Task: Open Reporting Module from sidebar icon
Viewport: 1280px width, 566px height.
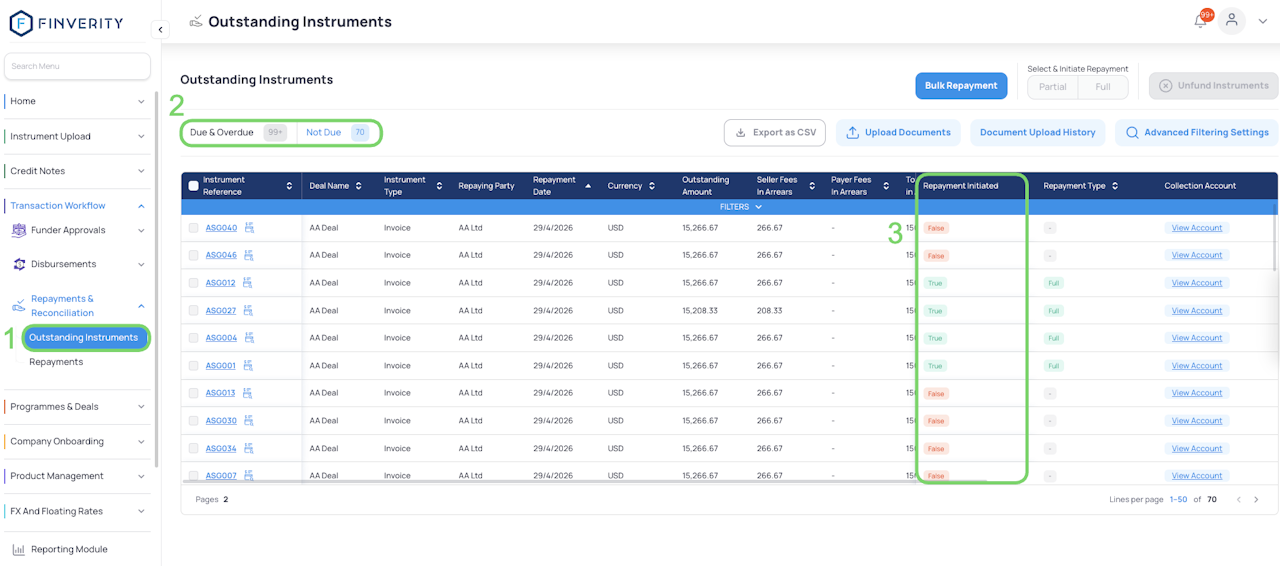Action: pyautogui.click(x=18, y=549)
